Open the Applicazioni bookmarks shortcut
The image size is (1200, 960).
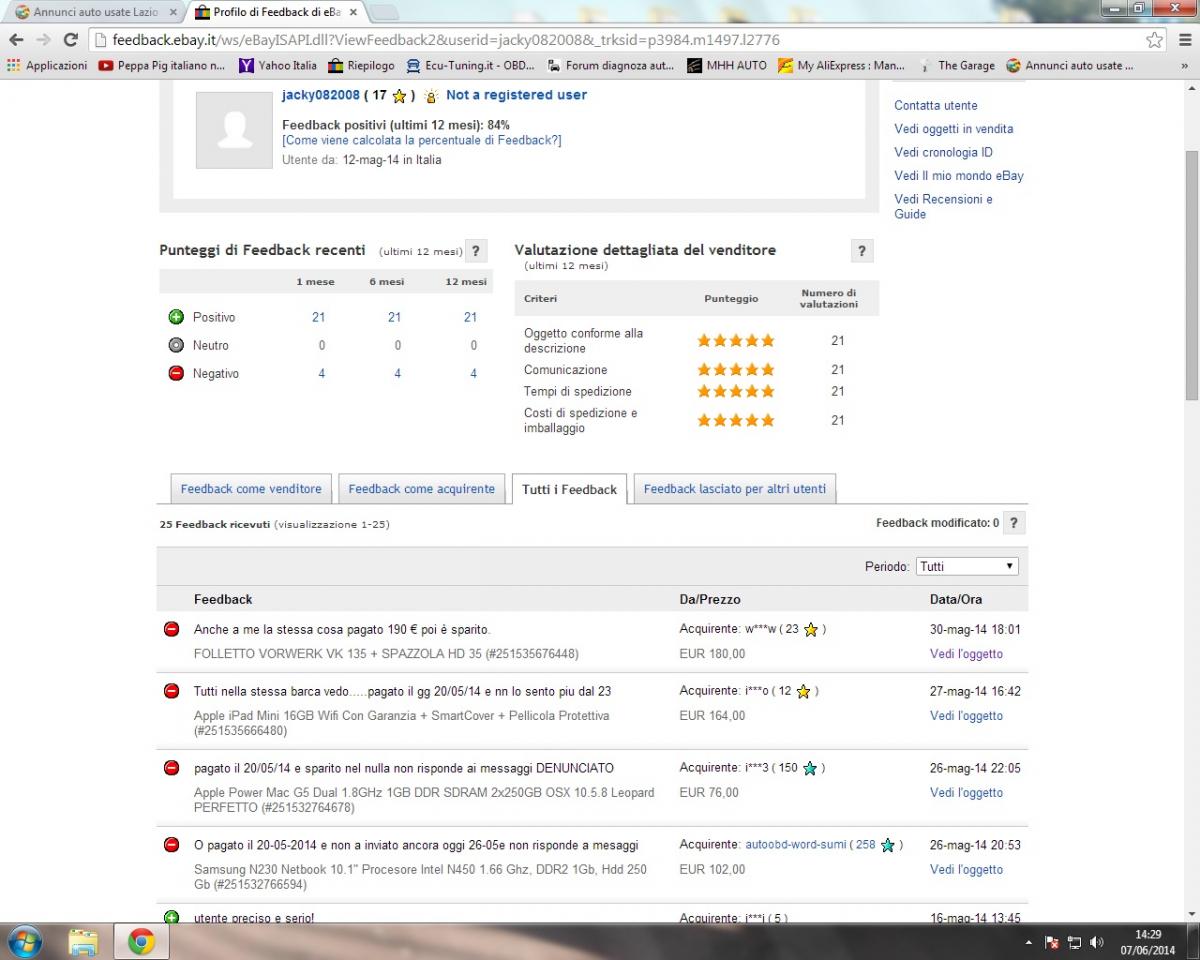tap(47, 66)
